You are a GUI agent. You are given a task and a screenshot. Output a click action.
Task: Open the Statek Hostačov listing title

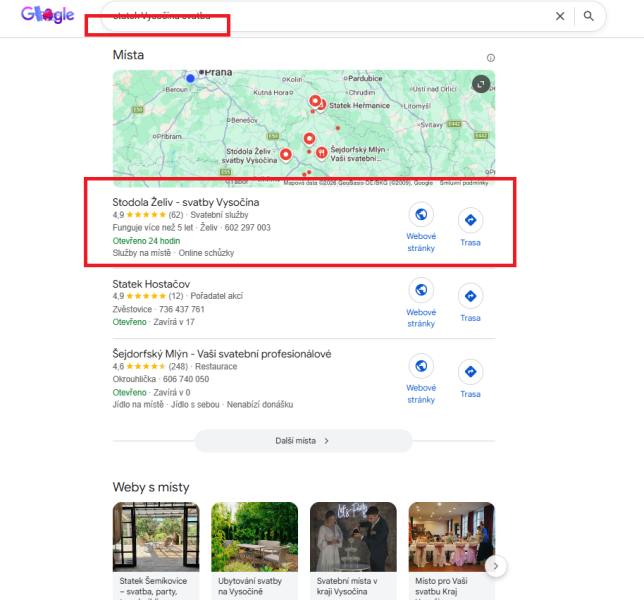click(x=151, y=284)
